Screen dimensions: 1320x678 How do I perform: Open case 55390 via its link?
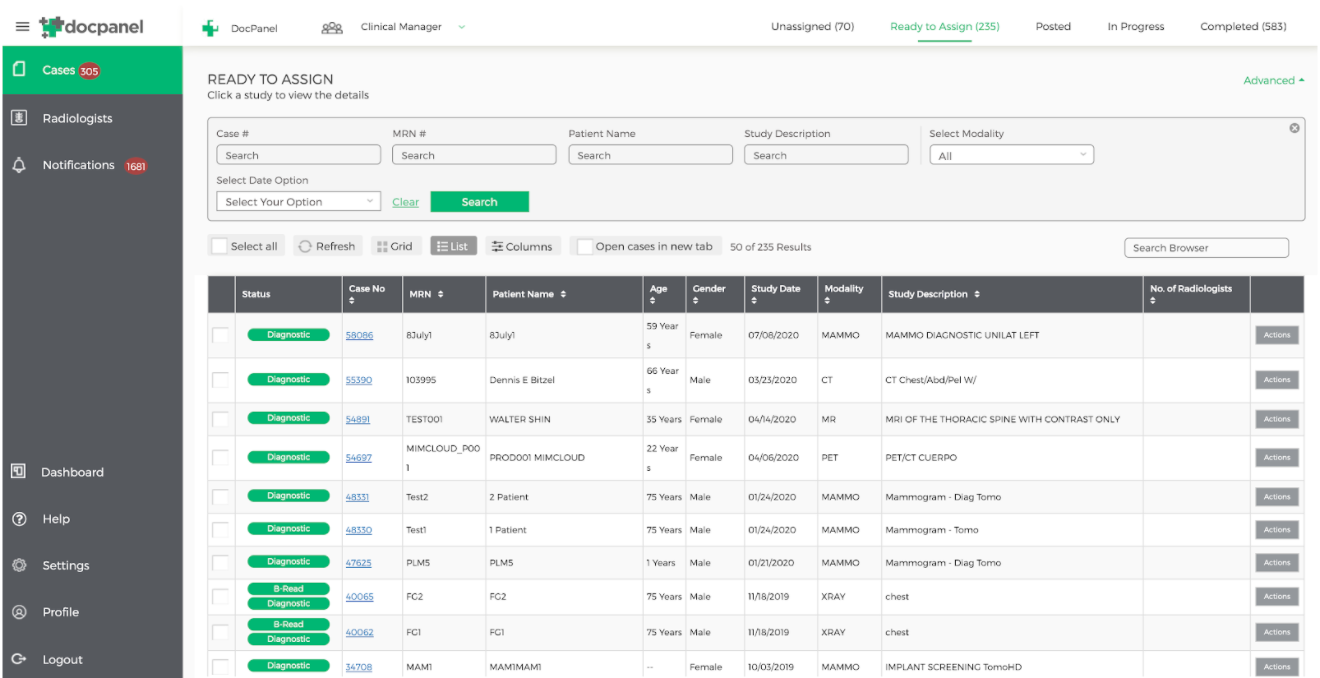(x=359, y=380)
